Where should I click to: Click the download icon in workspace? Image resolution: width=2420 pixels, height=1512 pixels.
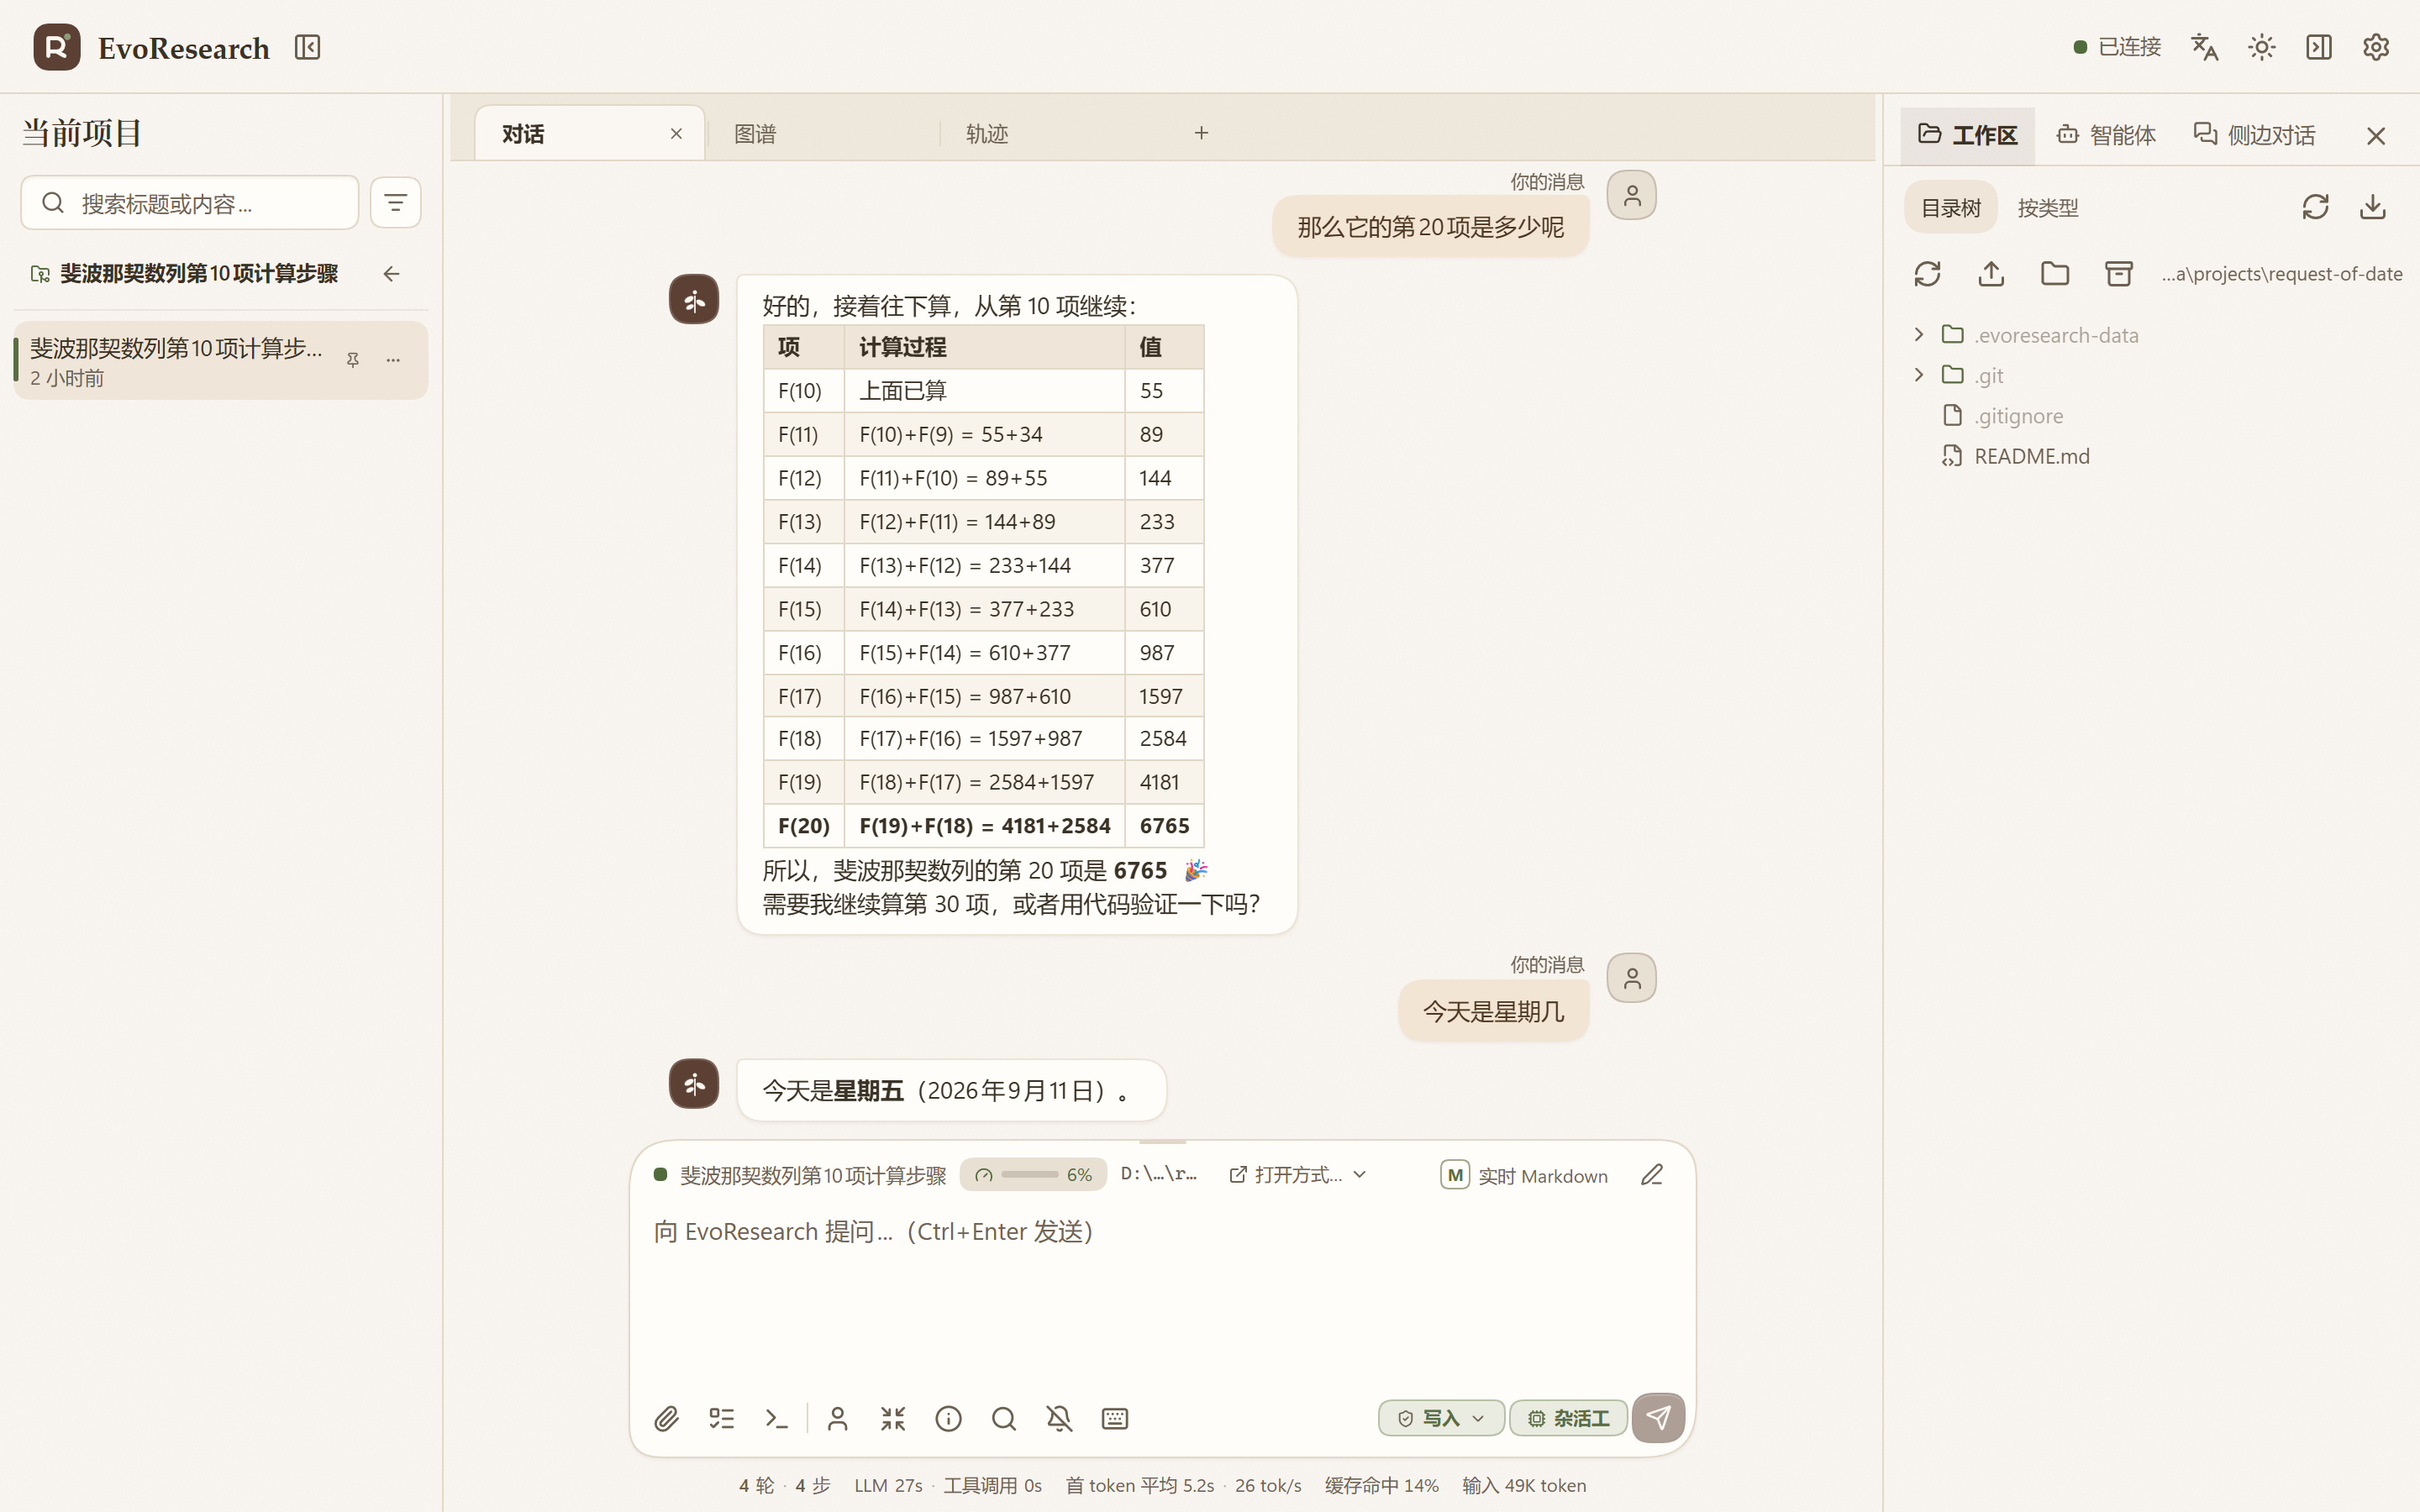(x=2372, y=207)
